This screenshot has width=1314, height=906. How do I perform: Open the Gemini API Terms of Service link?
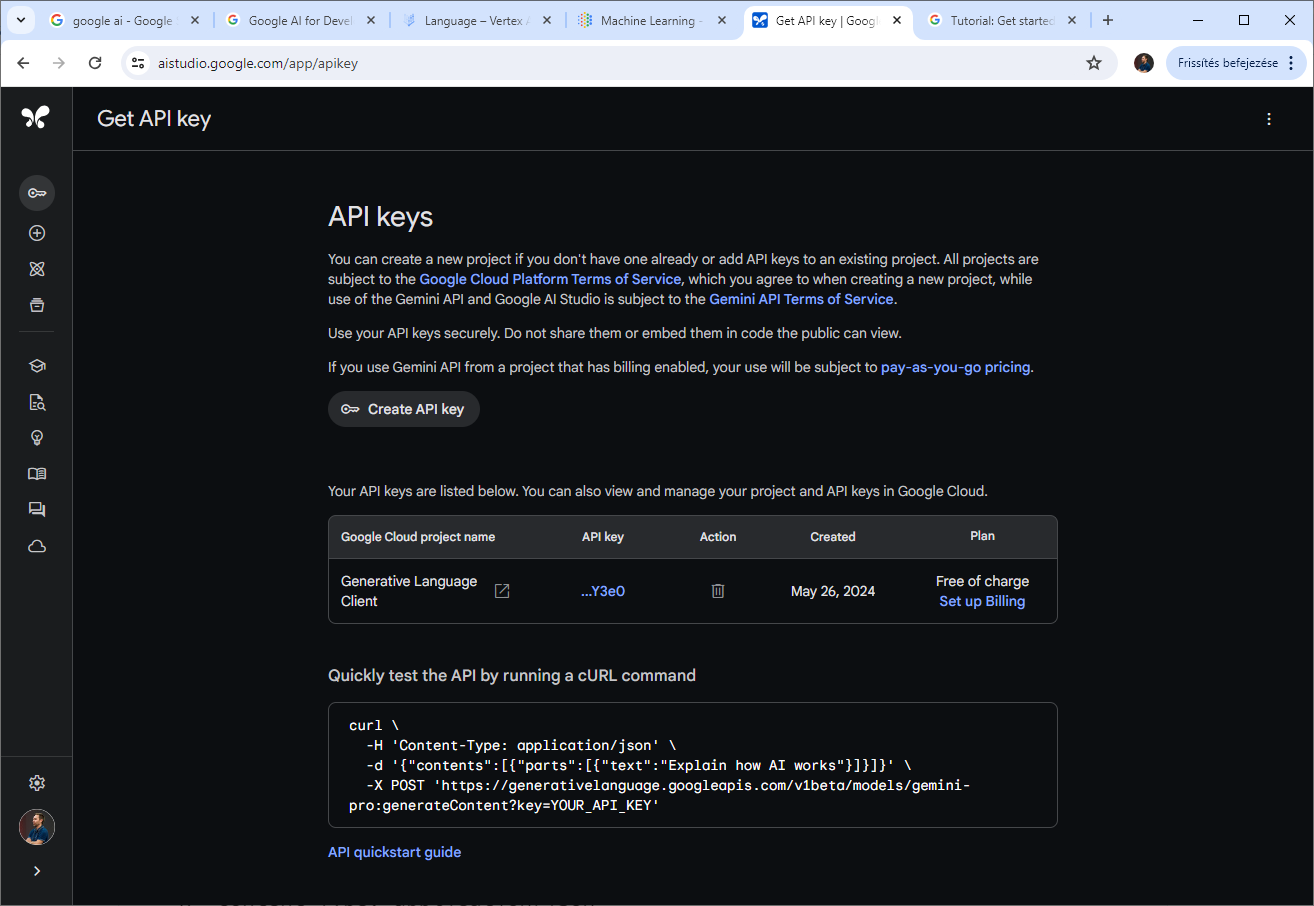(801, 299)
